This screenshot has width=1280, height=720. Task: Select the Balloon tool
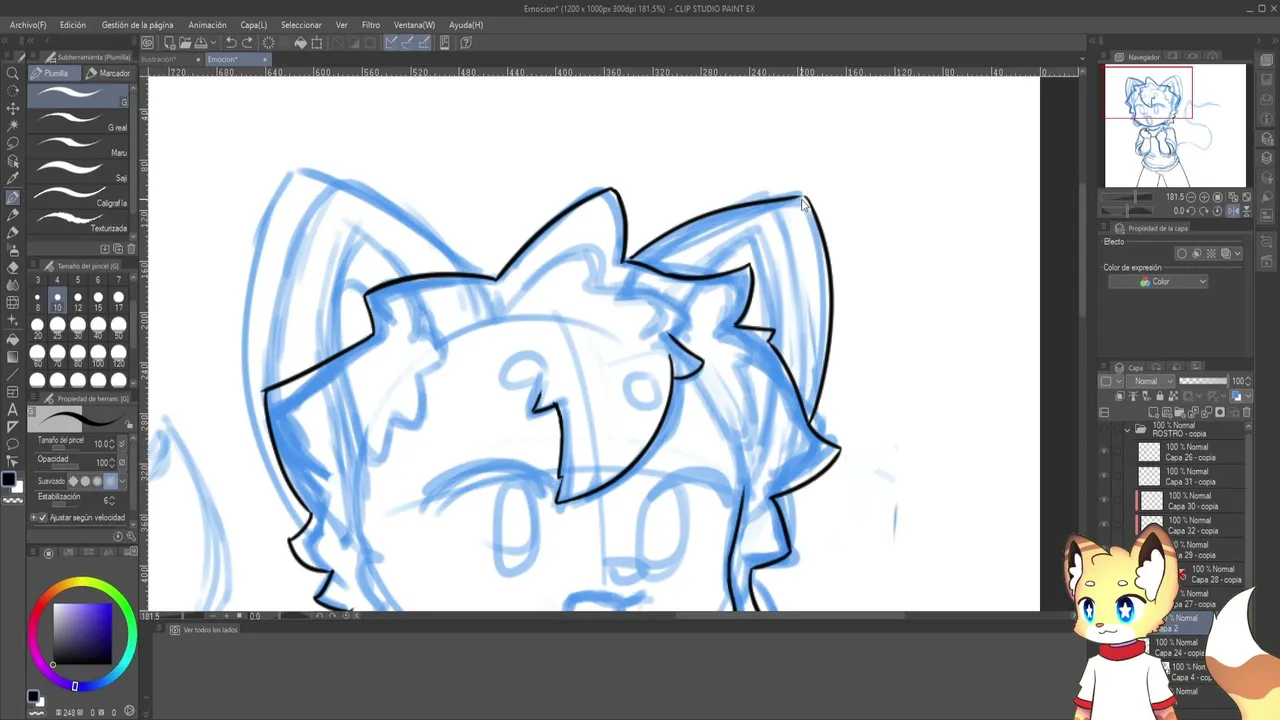point(13,444)
